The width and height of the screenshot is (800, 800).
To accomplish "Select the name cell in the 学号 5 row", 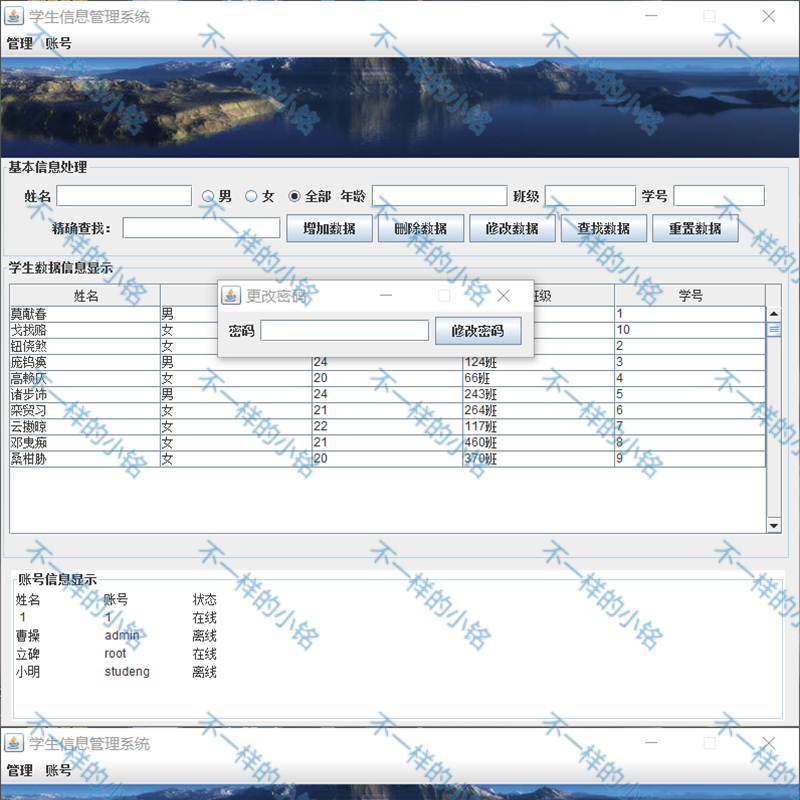I will [x=85, y=394].
